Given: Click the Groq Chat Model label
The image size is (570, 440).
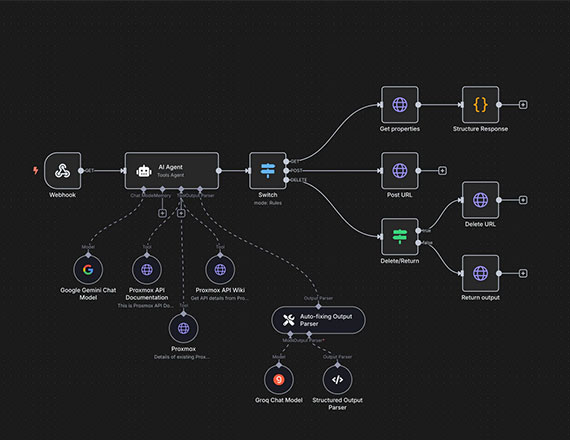Looking at the screenshot, I should point(279,400).
